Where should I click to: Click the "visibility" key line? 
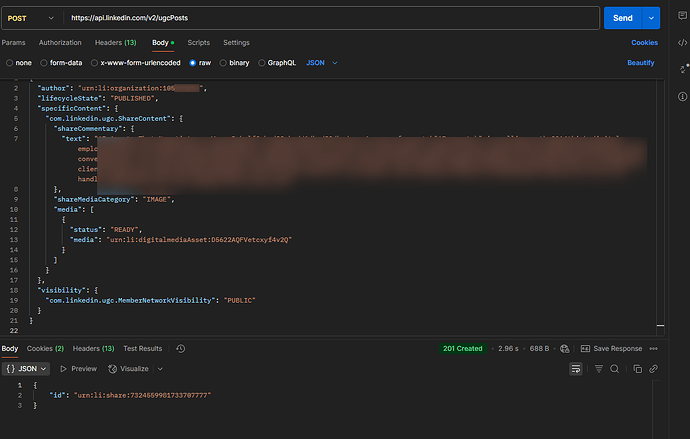pos(68,290)
